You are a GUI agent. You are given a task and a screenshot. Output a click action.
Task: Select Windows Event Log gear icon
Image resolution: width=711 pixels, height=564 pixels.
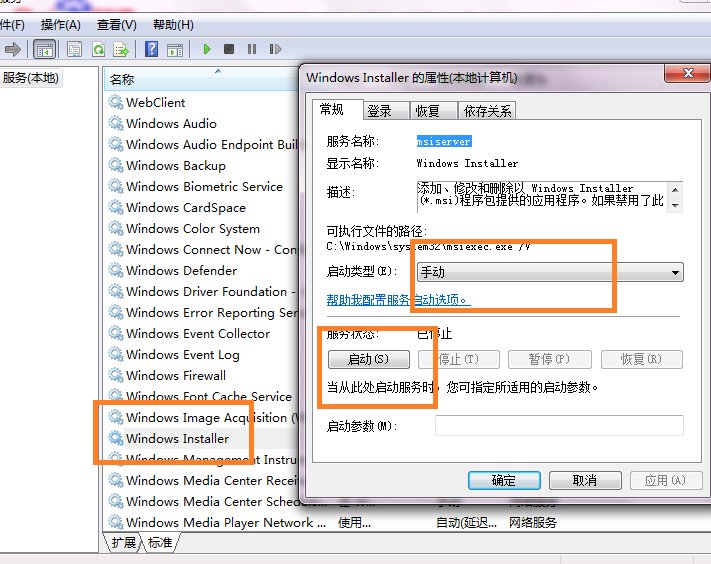pos(116,355)
